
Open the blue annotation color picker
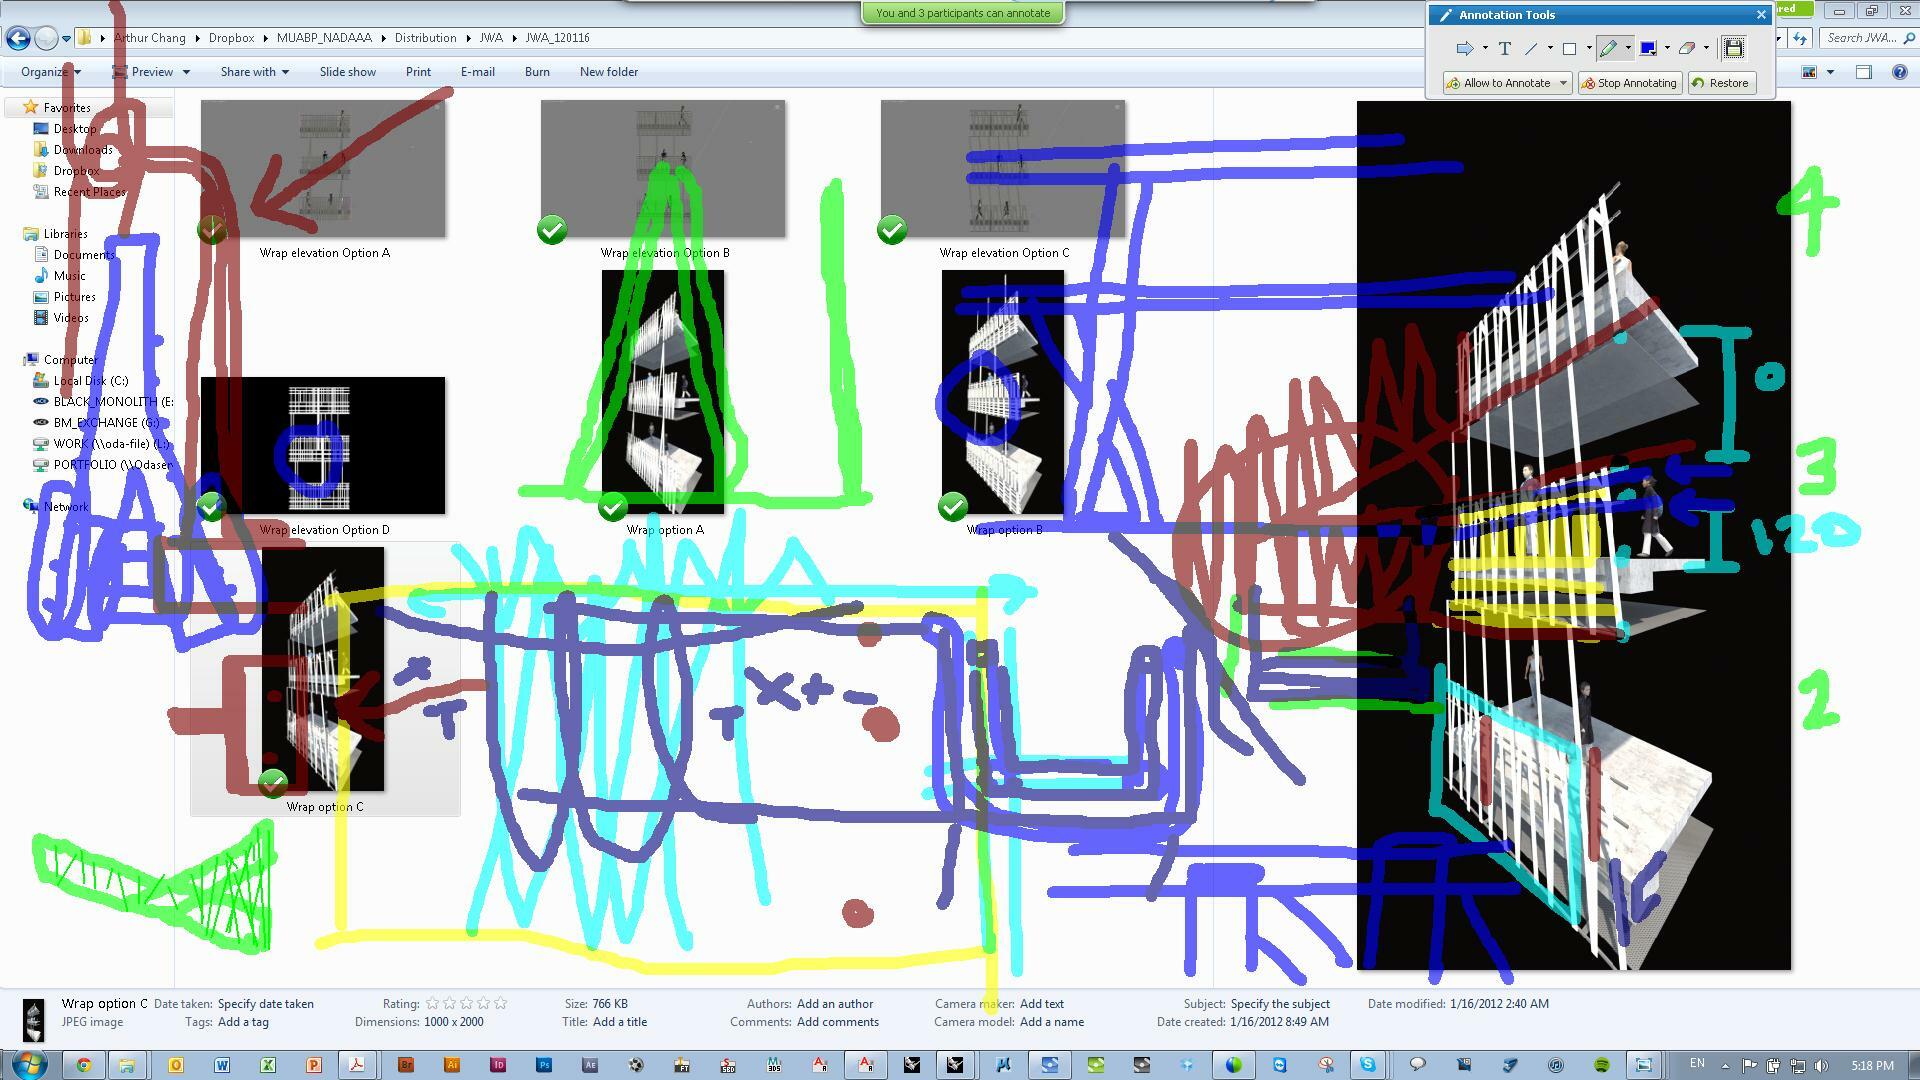[1648, 48]
